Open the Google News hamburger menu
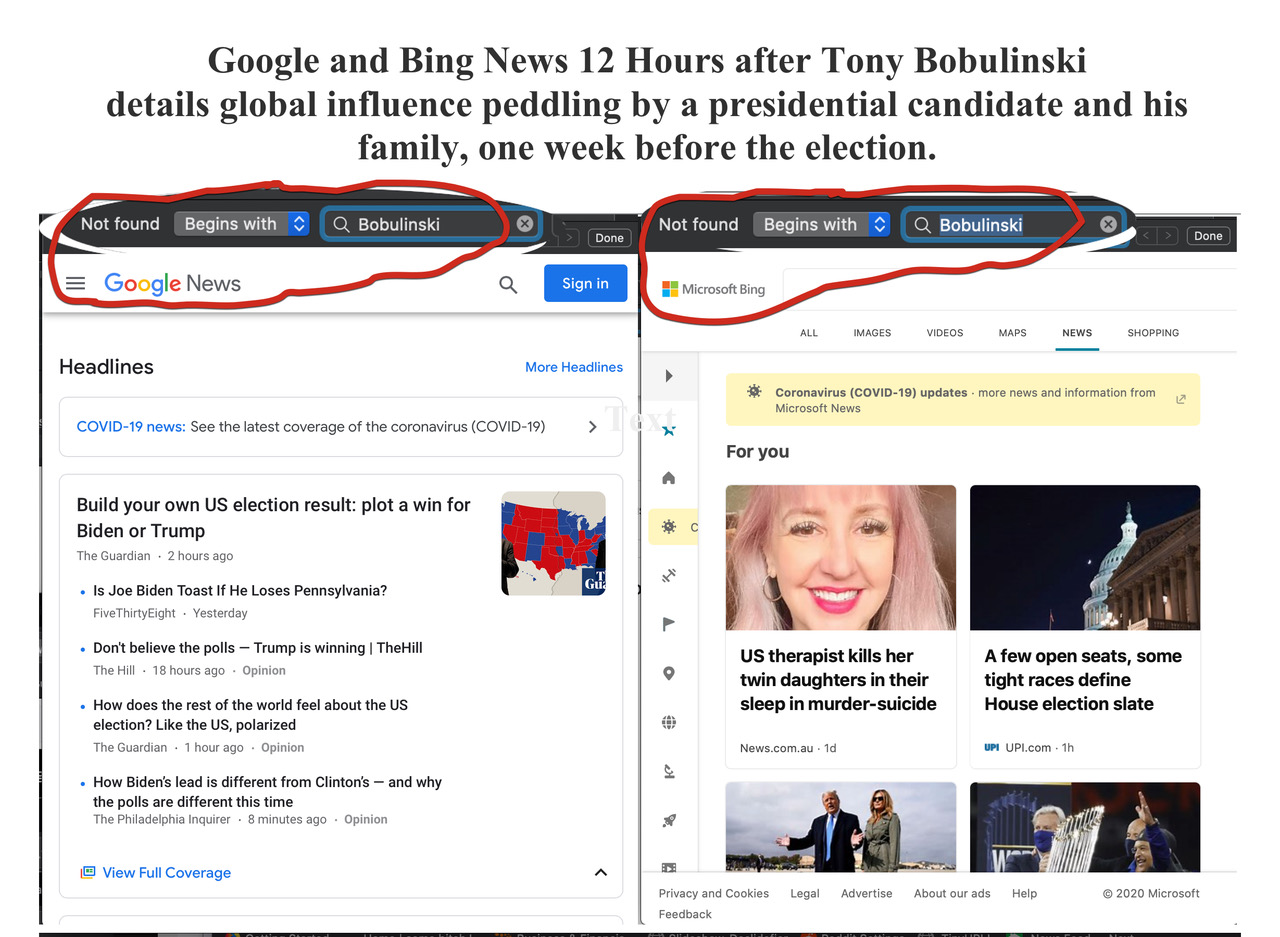The image size is (1280, 937). pyautogui.click(x=75, y=284)
